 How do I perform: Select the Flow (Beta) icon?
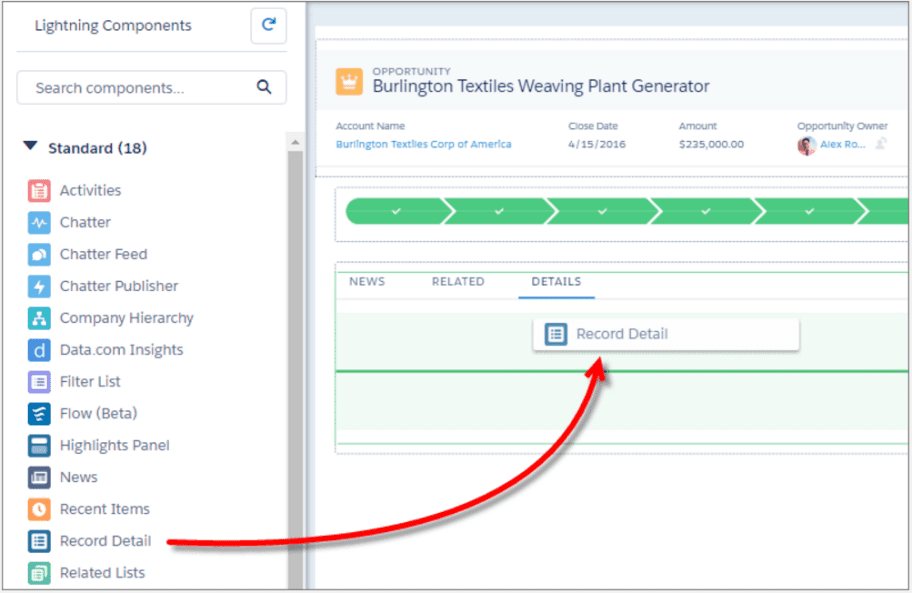tap(39, 414)
